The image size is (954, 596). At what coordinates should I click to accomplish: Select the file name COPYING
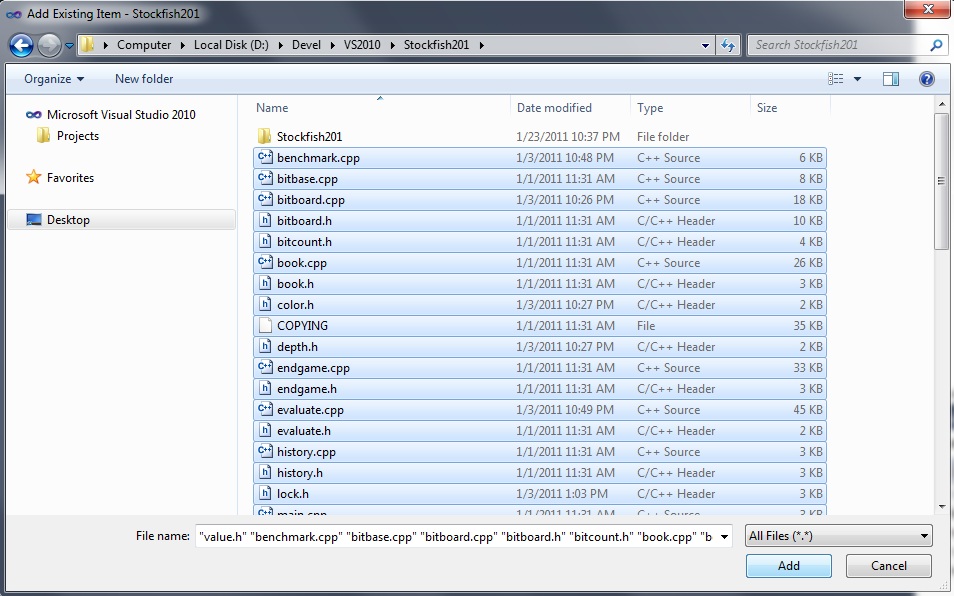pyautogui.click(x=302, y=326)
